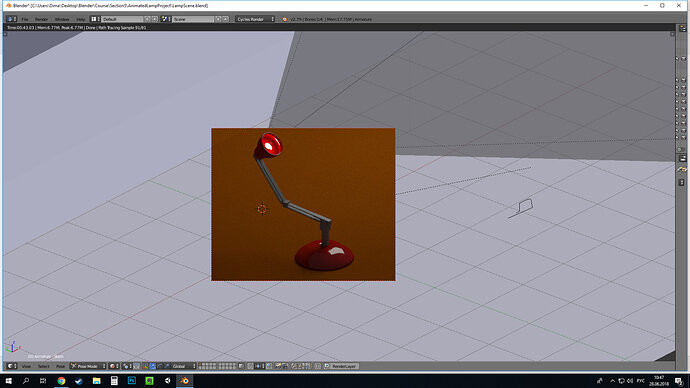Expand the properties region with the right plus icon
The width and height of the screenshot is (690, 388).
[672, 34]
